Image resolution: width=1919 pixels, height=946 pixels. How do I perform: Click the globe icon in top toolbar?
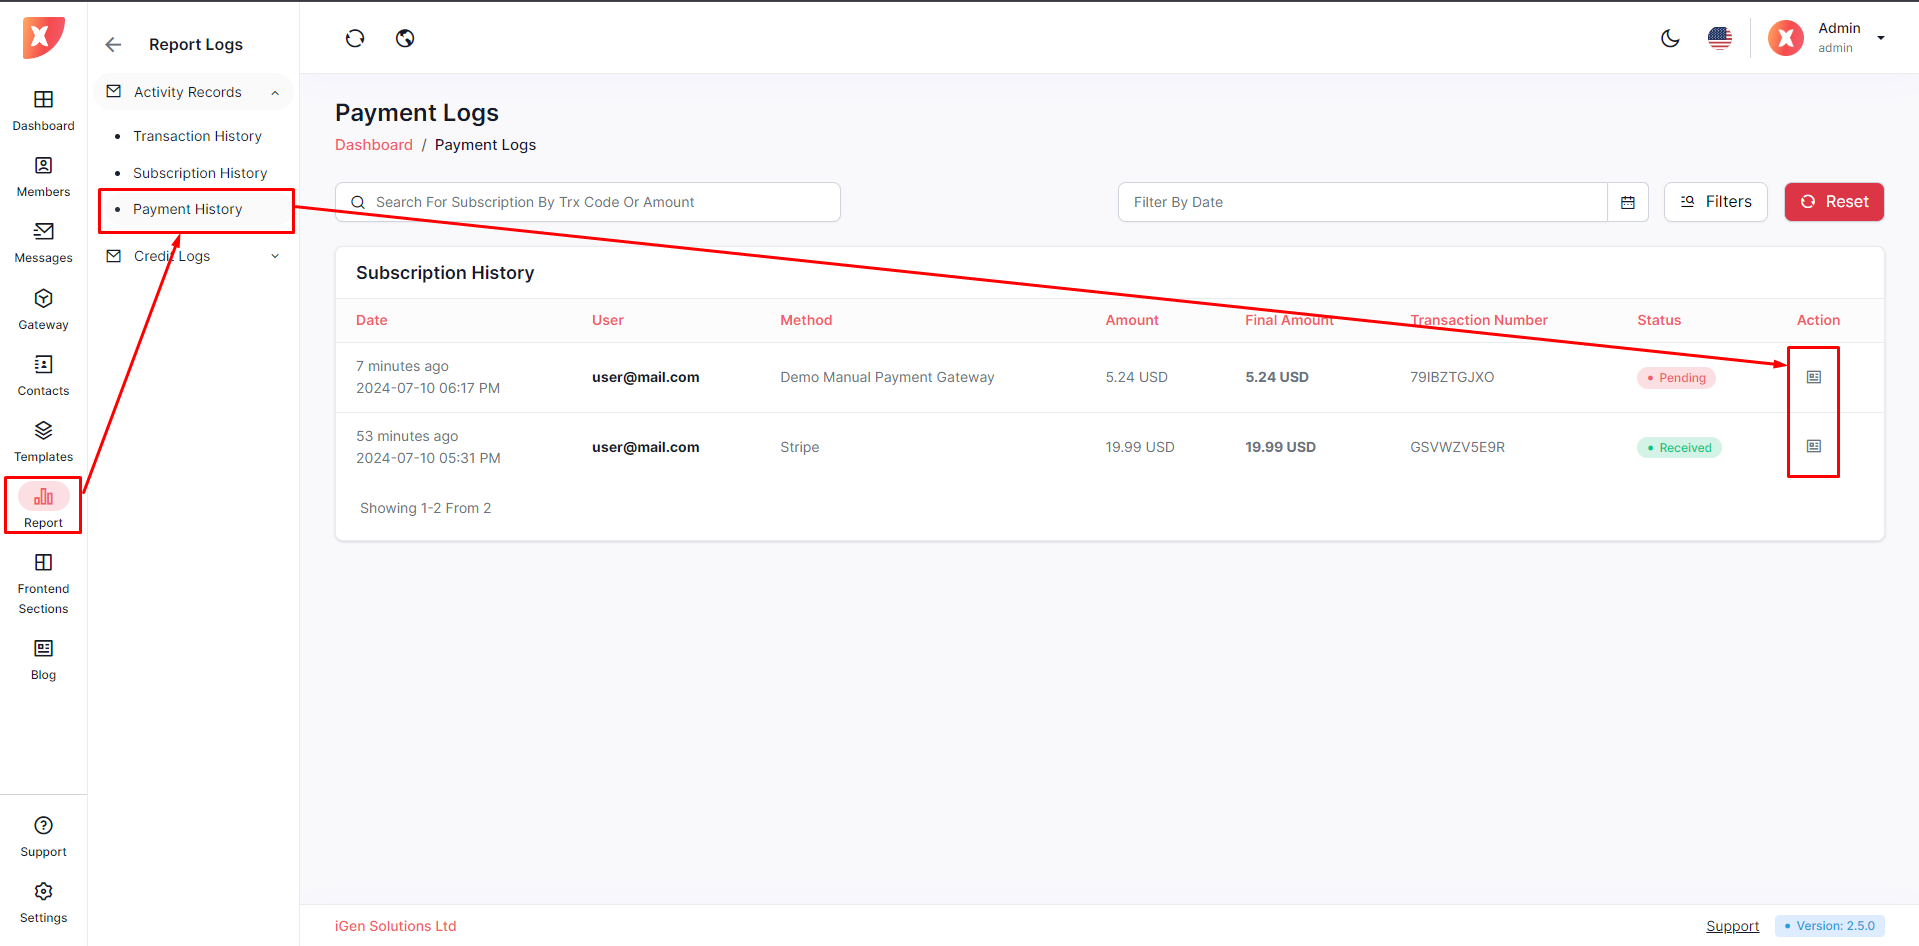point(405,39)
